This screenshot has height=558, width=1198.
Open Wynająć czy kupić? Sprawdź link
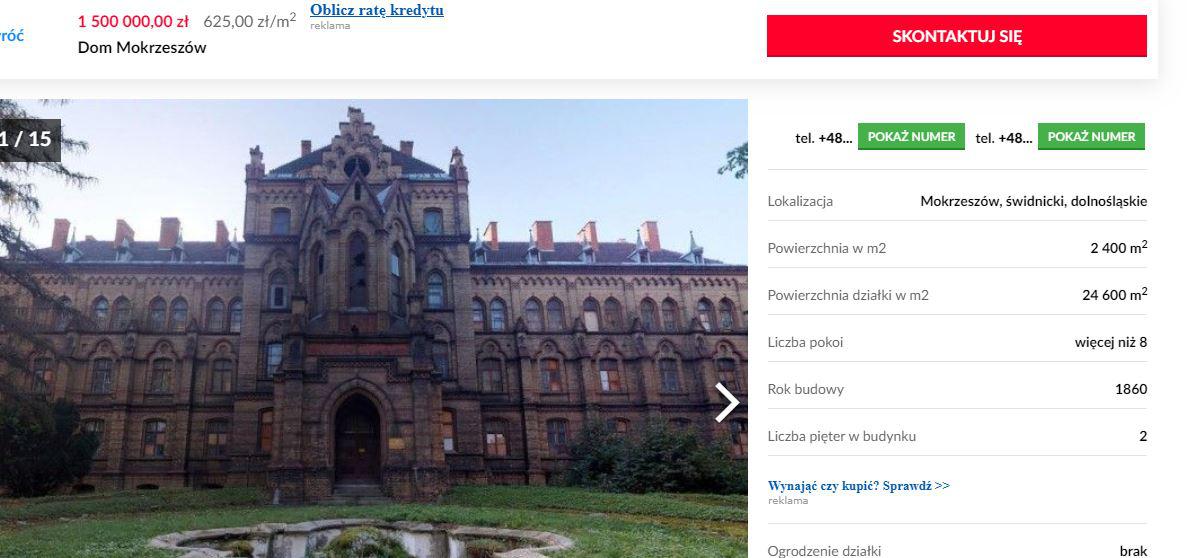pyautogui.click(x=859, y=485)
